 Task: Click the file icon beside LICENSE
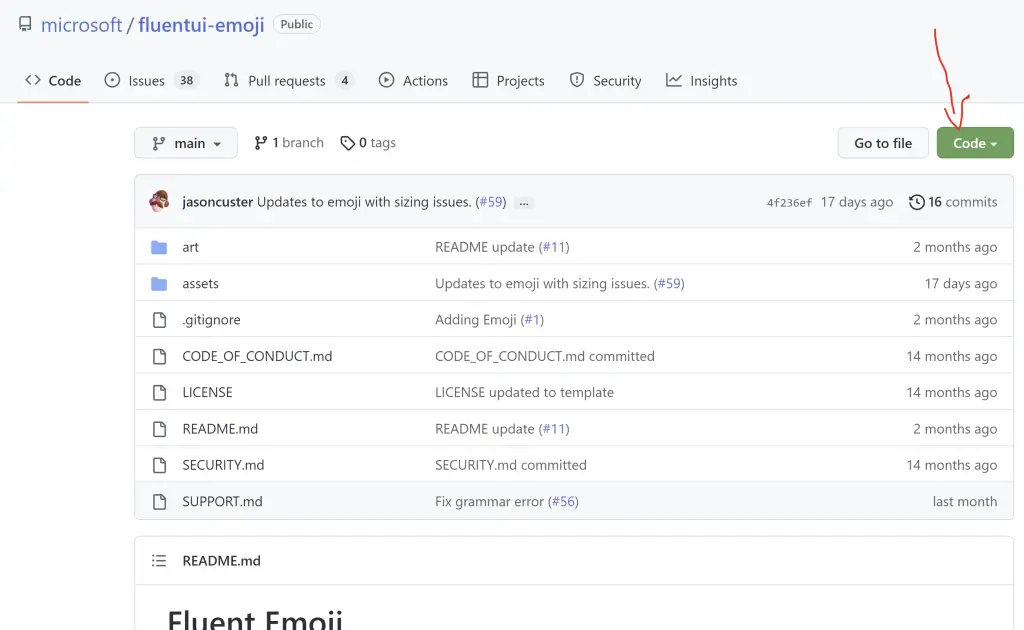159,392
